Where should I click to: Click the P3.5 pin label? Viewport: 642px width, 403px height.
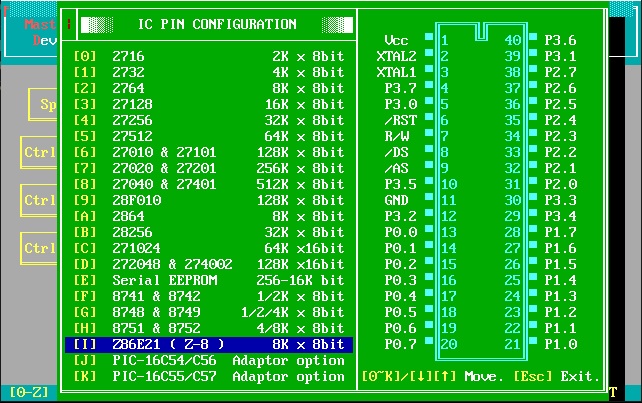(x=400, y=184)
